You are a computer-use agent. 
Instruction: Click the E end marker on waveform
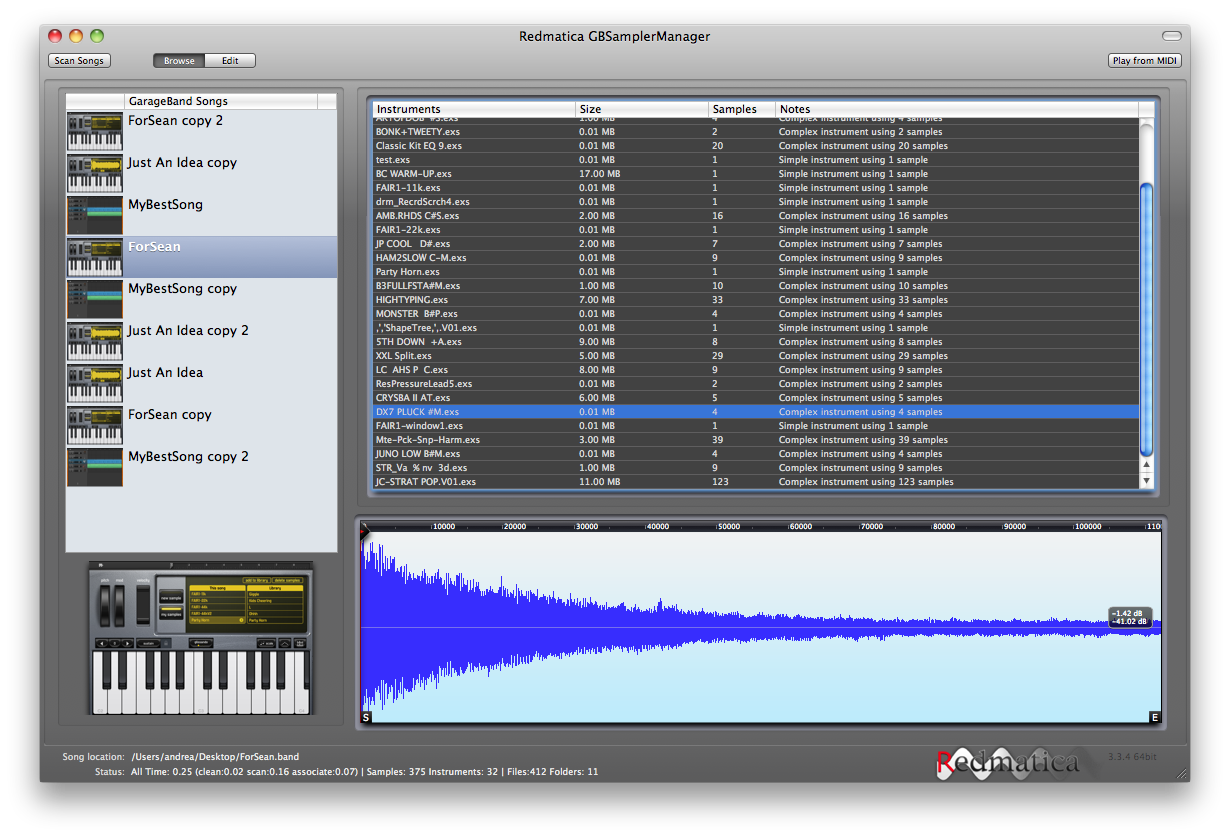coord(1155,717)
